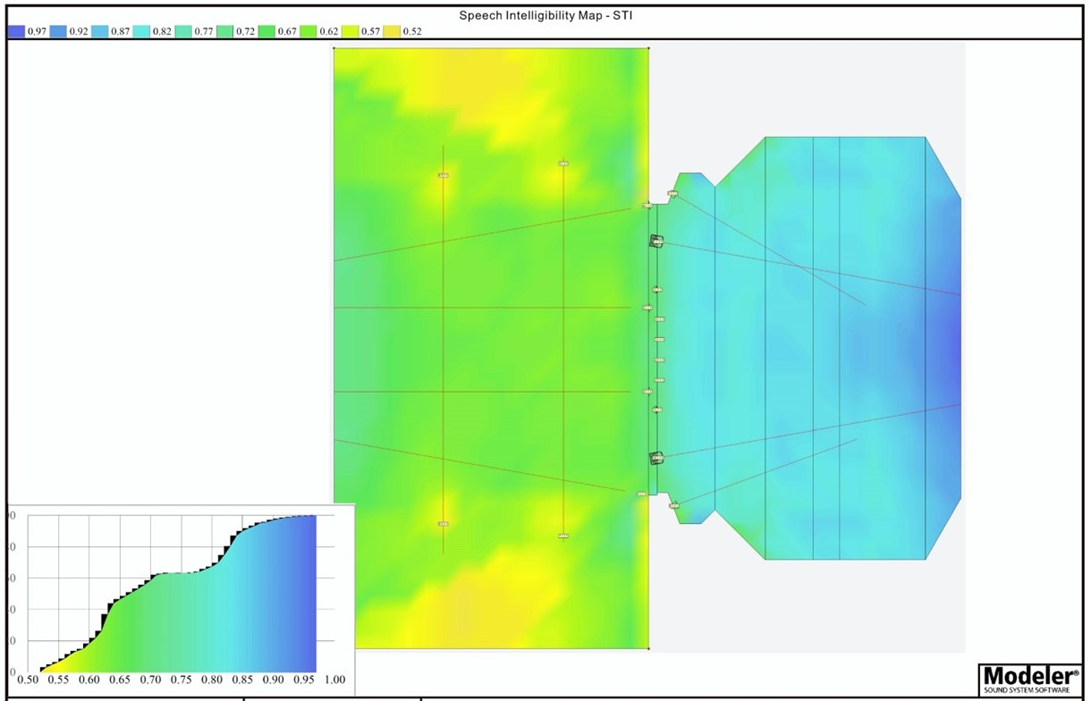Select the upper-right speaker marker in green zone
Screen dimensions: 1090x701
(x=563, y=164)
